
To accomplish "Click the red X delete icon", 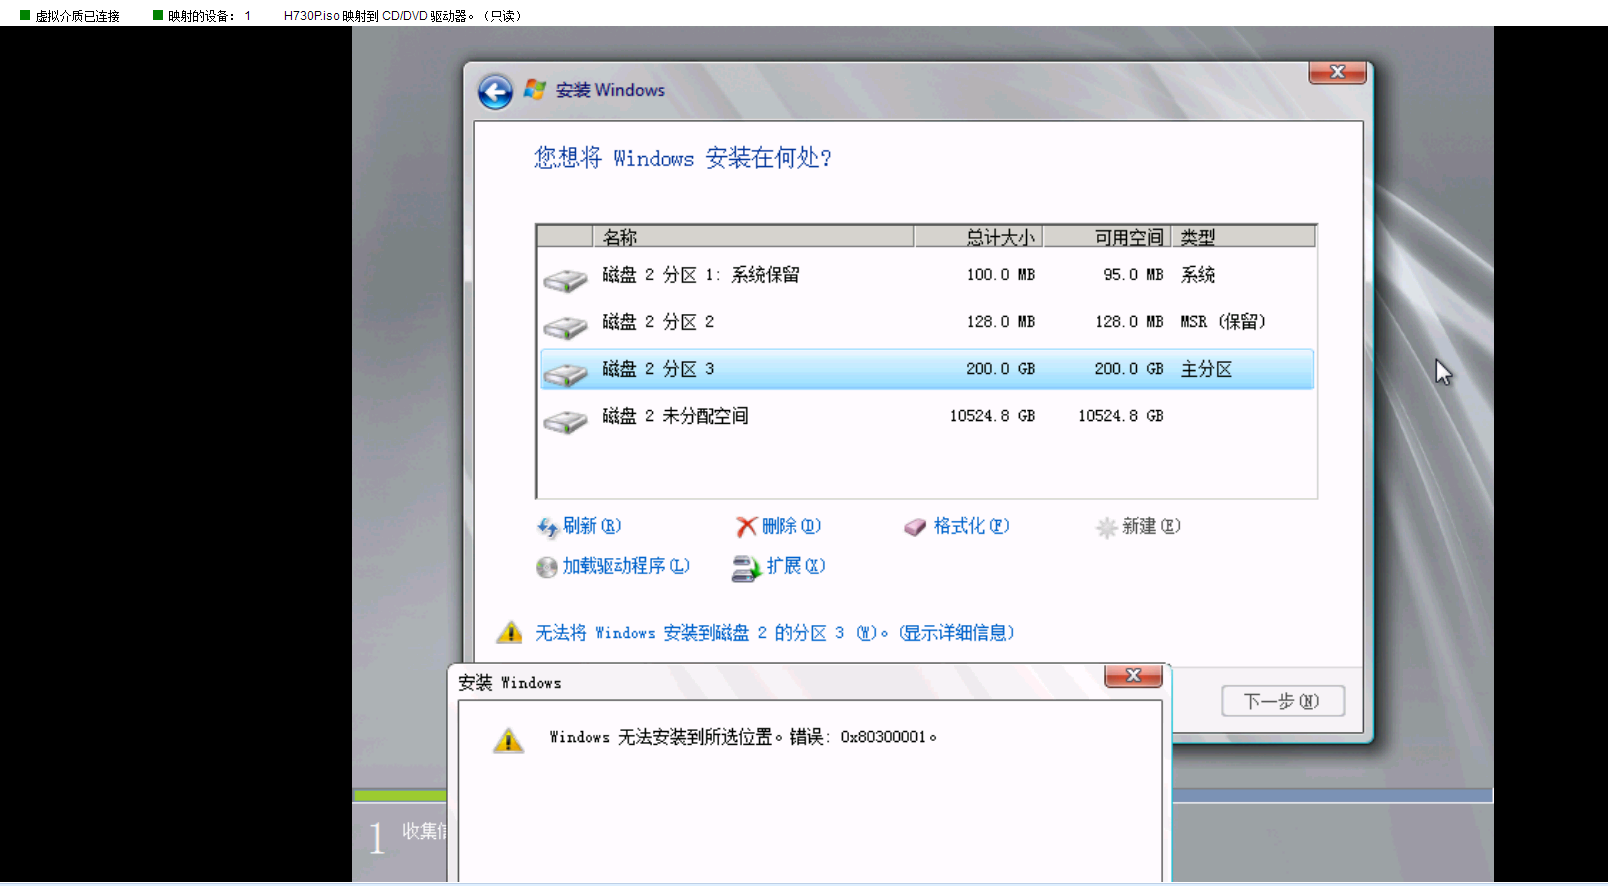I will [x=746, y=526].
